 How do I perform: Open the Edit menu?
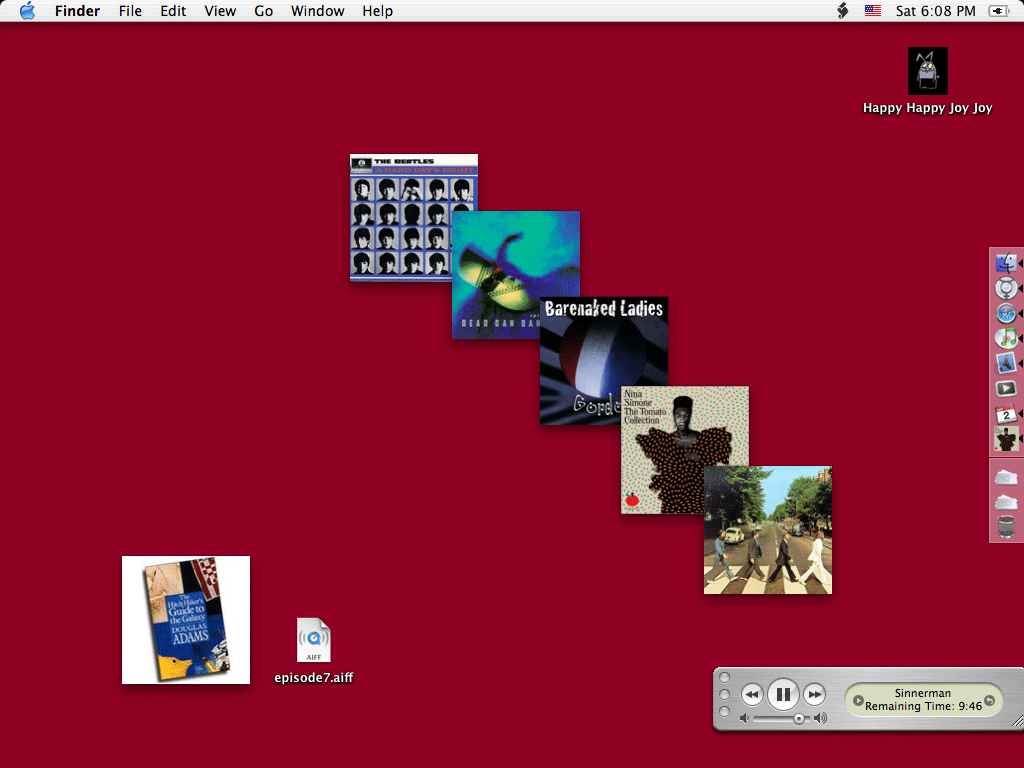173,10
